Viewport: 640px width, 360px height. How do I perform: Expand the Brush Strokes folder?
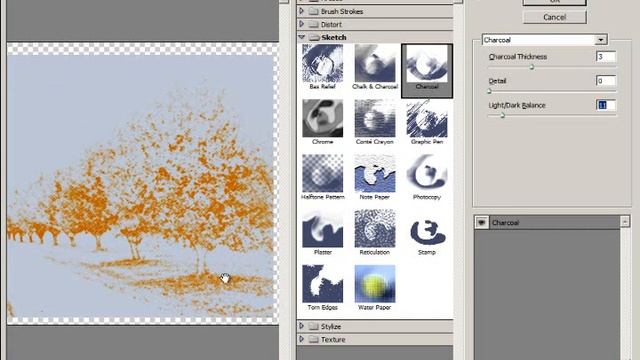tap(302, 11)
